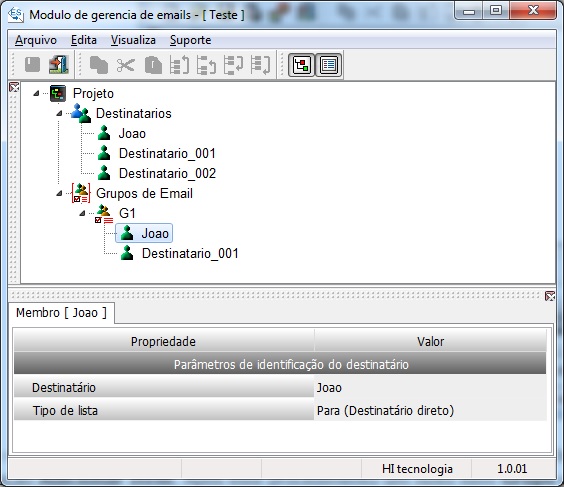
Task: Toggle the project tree view button
Action: tap(301, 65)
